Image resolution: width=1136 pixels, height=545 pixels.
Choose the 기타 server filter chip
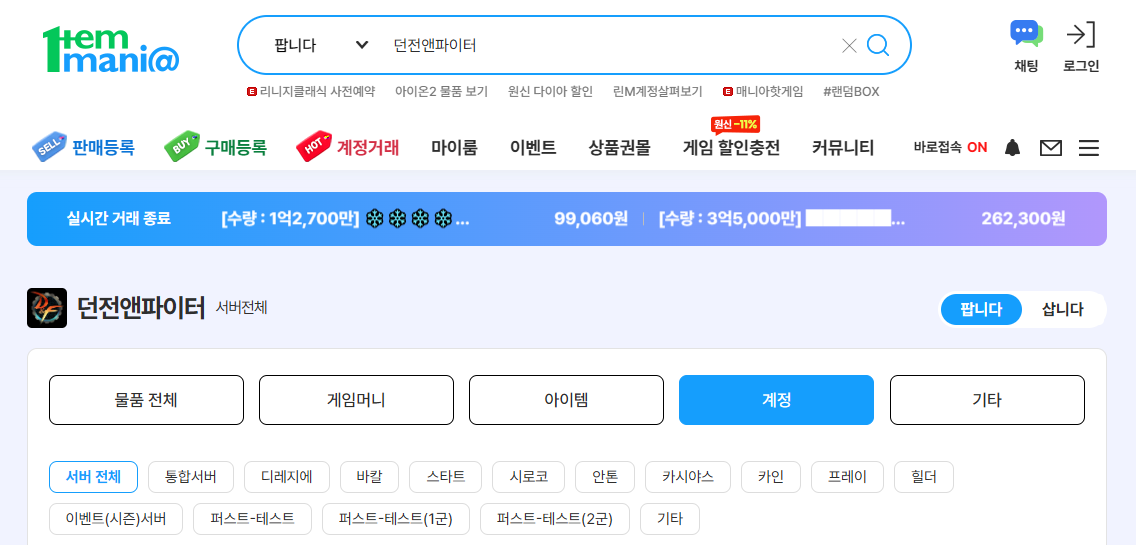point(670,519)
